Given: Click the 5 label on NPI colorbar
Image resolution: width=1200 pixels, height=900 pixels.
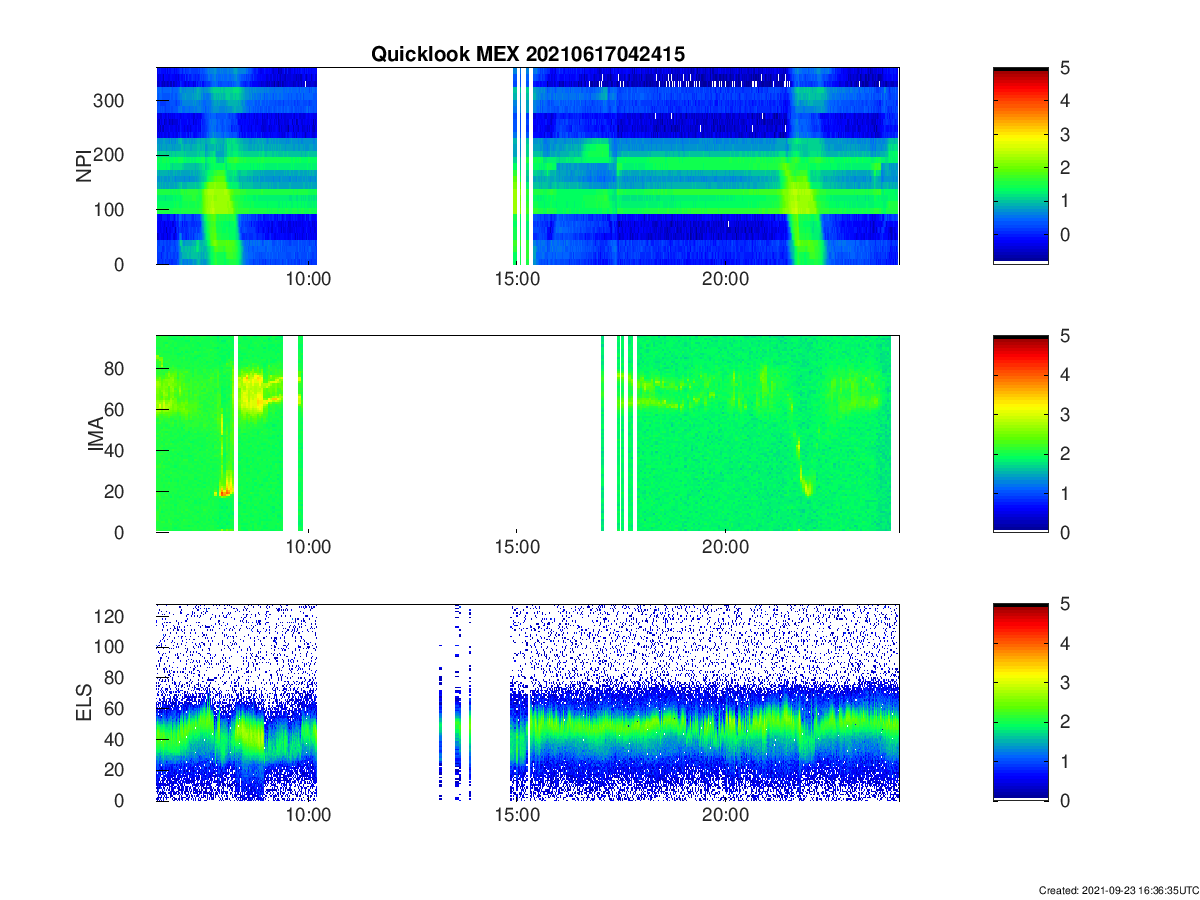Looking at the screenshot, I should 1066,67.
